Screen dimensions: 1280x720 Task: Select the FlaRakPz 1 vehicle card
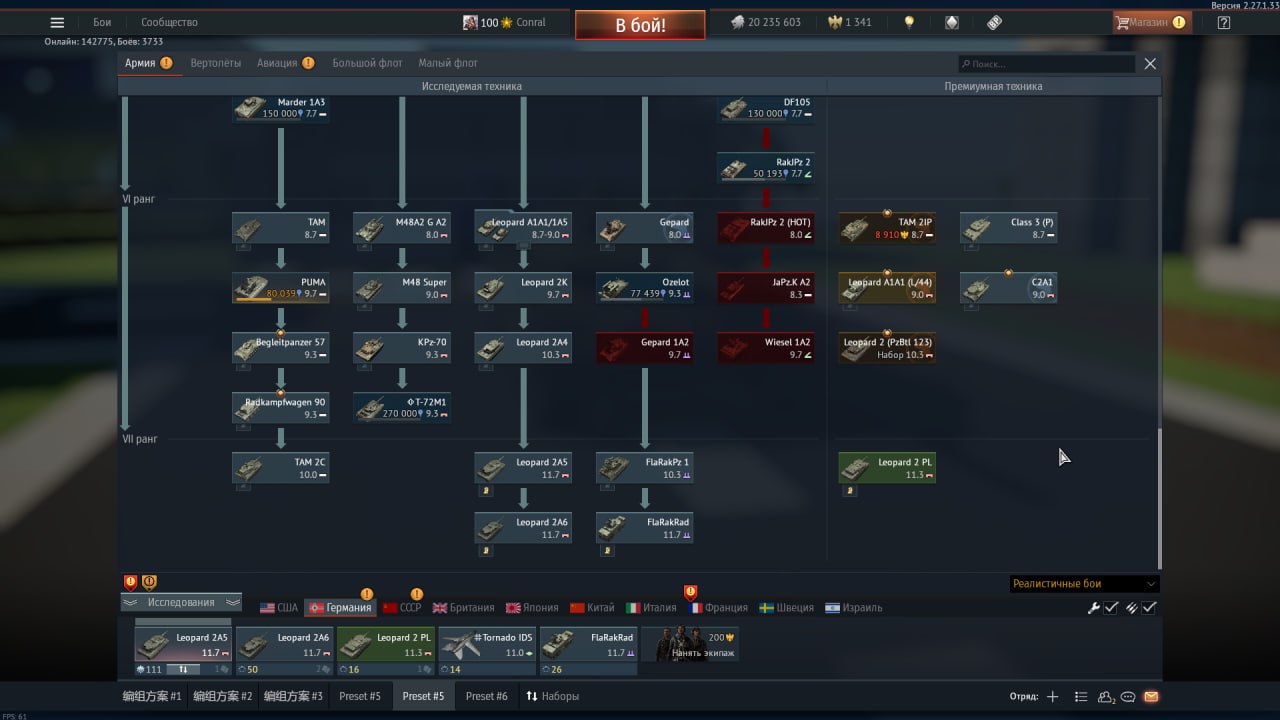(x=645, y=468)
